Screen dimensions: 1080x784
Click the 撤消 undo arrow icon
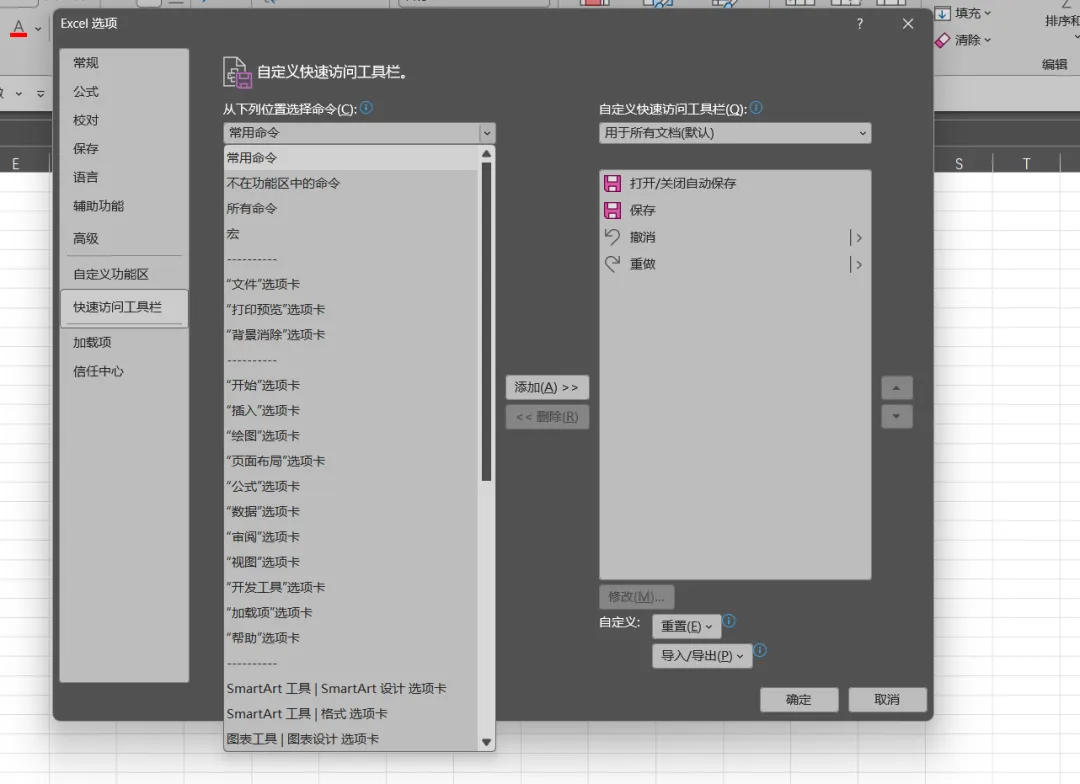pos(612,237)
